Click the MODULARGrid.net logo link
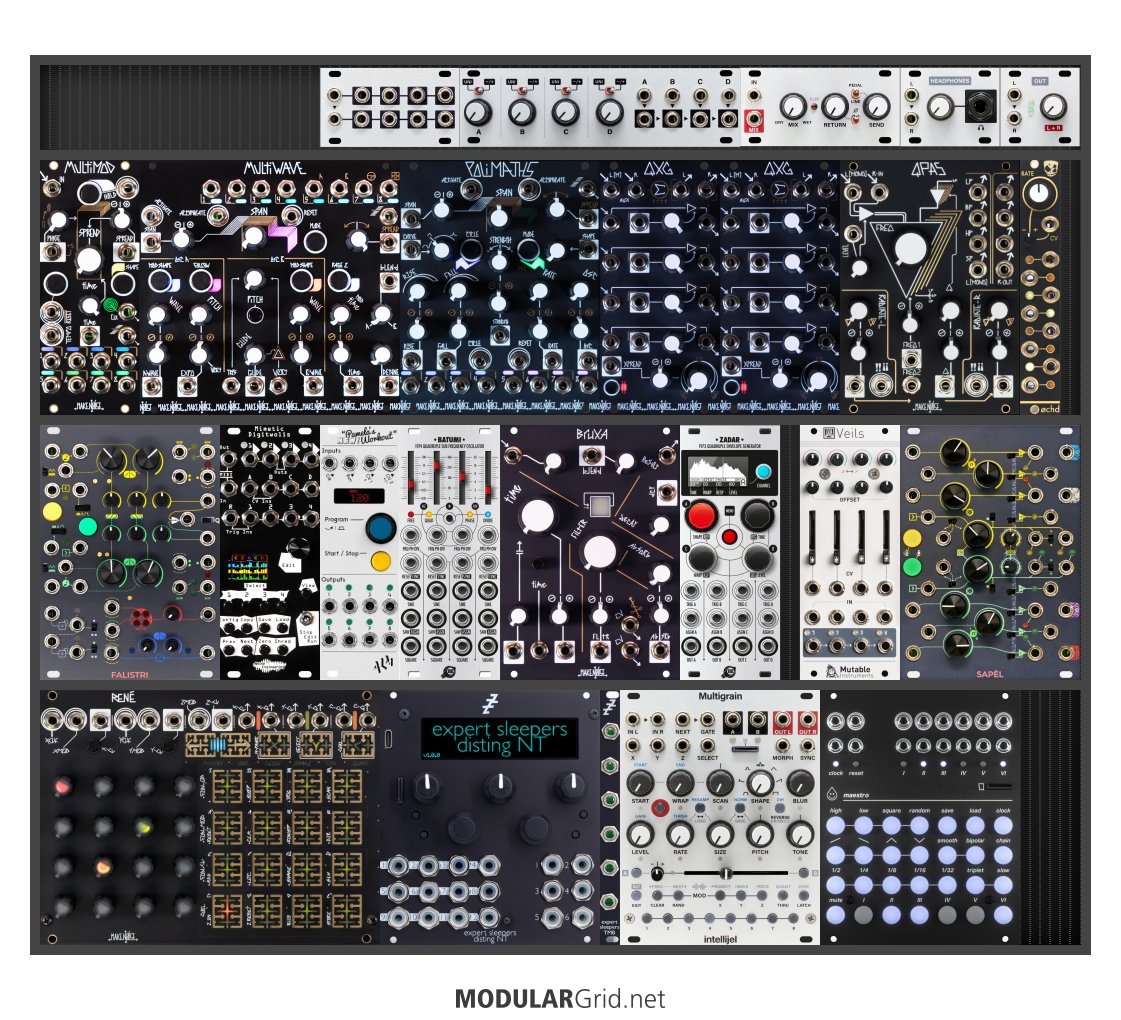1121x1020 pixels. (560, 999)
